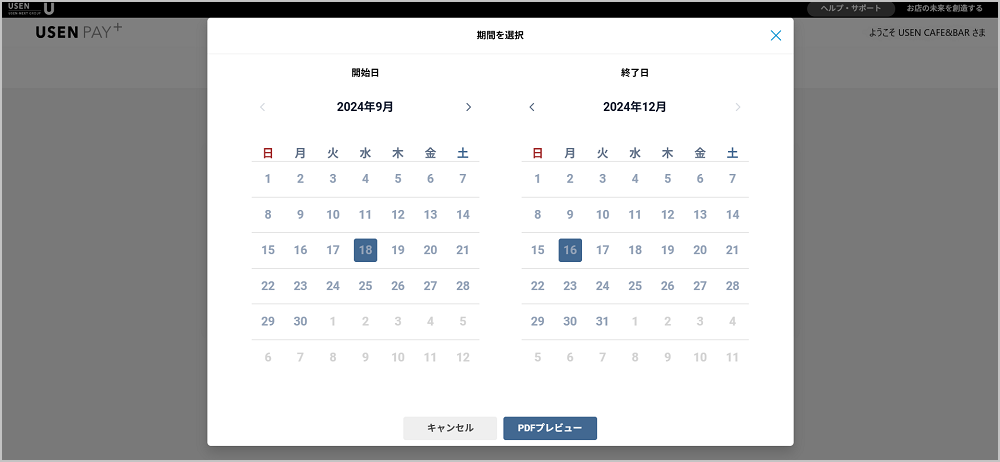Click お店の未来を創造する link in top bar

pyautogui.click(x=944, y=8)
